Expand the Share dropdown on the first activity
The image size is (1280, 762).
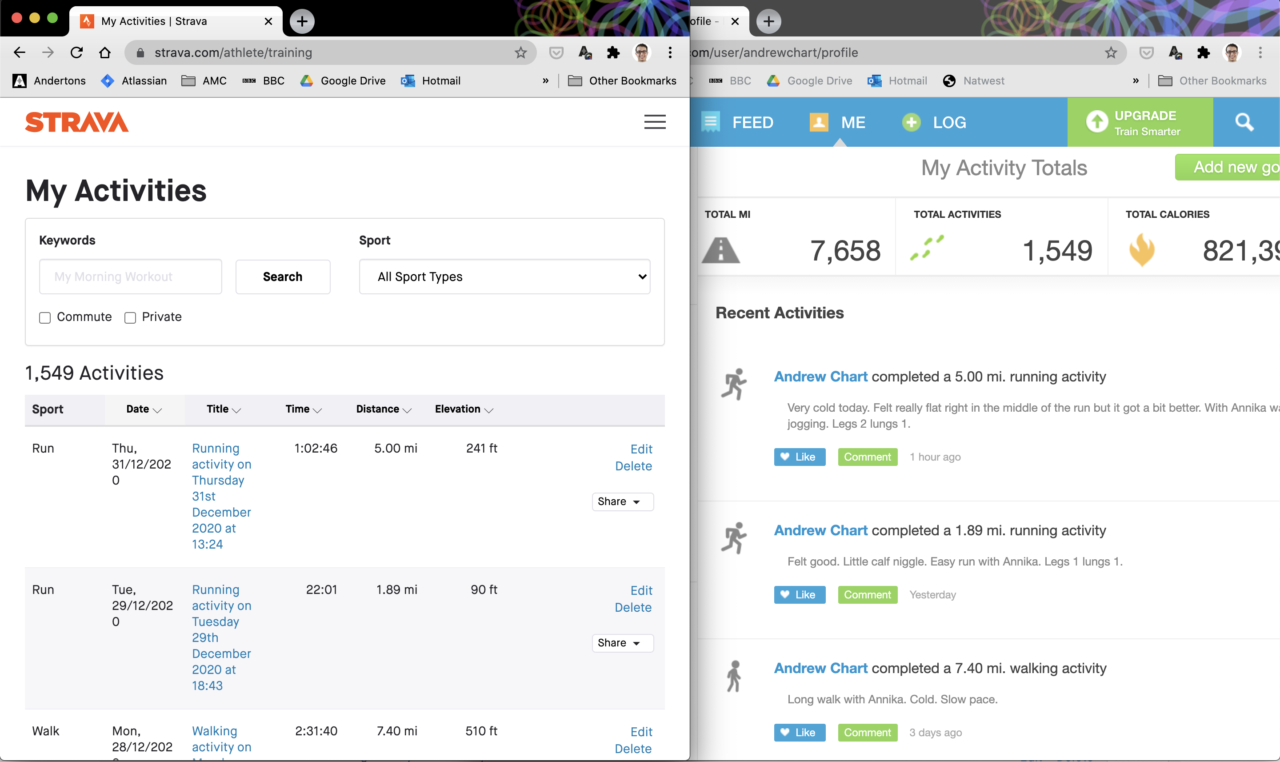tap(622, 501)
